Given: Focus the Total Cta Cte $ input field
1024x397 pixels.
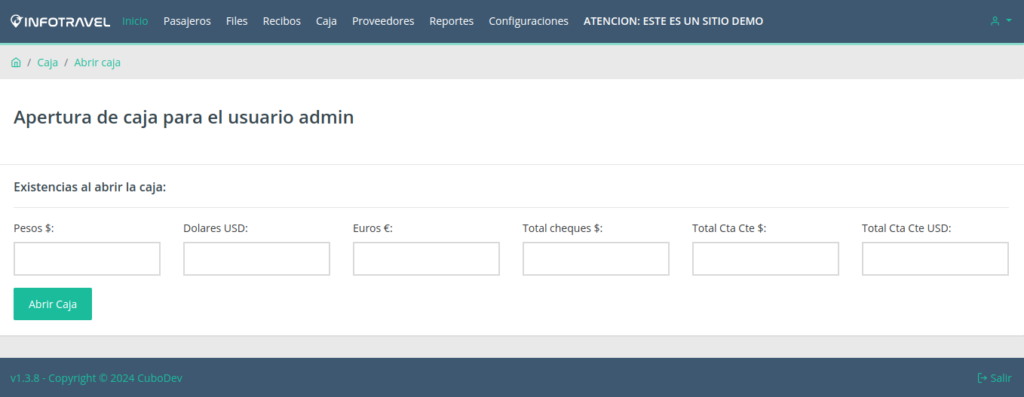Looking at the screenshot, I should pos(765,259).
